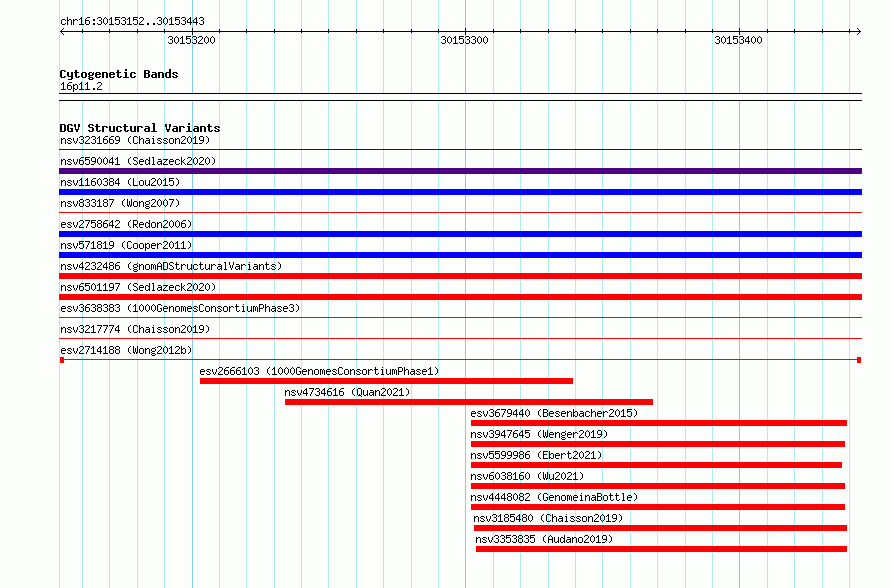Image resolution: width=890 pixels, height=588 pixels.
Task: Open nsv6501197 (Sedlazeck2020) label
Action: pos(138,287)
